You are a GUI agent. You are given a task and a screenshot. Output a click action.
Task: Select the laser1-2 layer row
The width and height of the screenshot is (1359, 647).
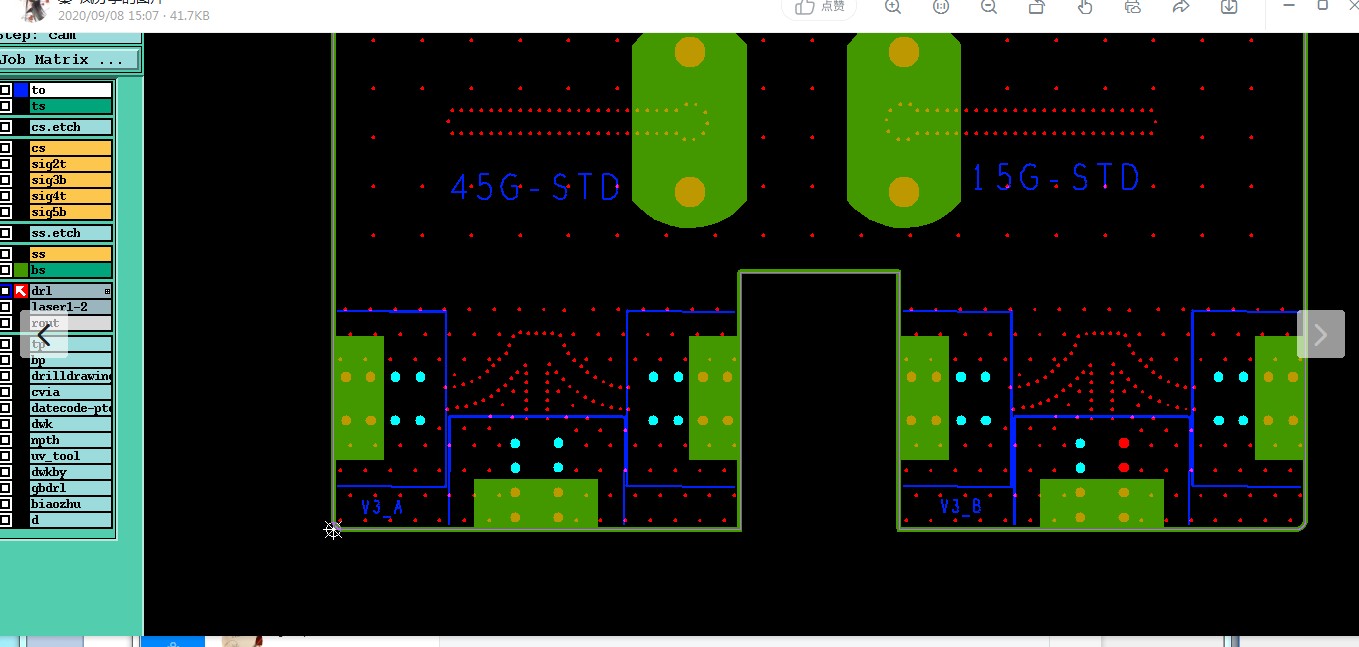click(x=71, y=307)
